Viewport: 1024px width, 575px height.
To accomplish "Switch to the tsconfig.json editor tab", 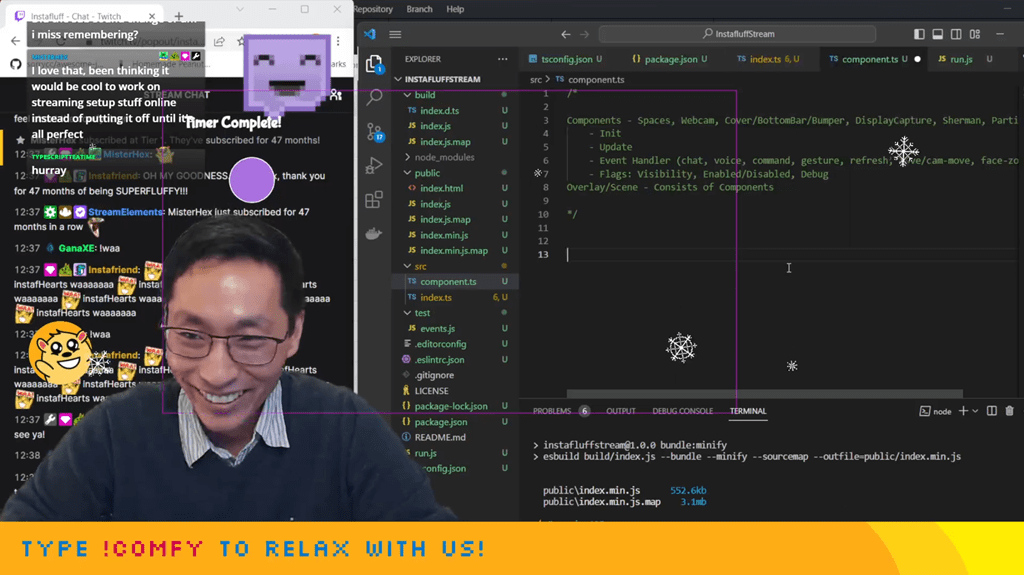I will point(566,59).
